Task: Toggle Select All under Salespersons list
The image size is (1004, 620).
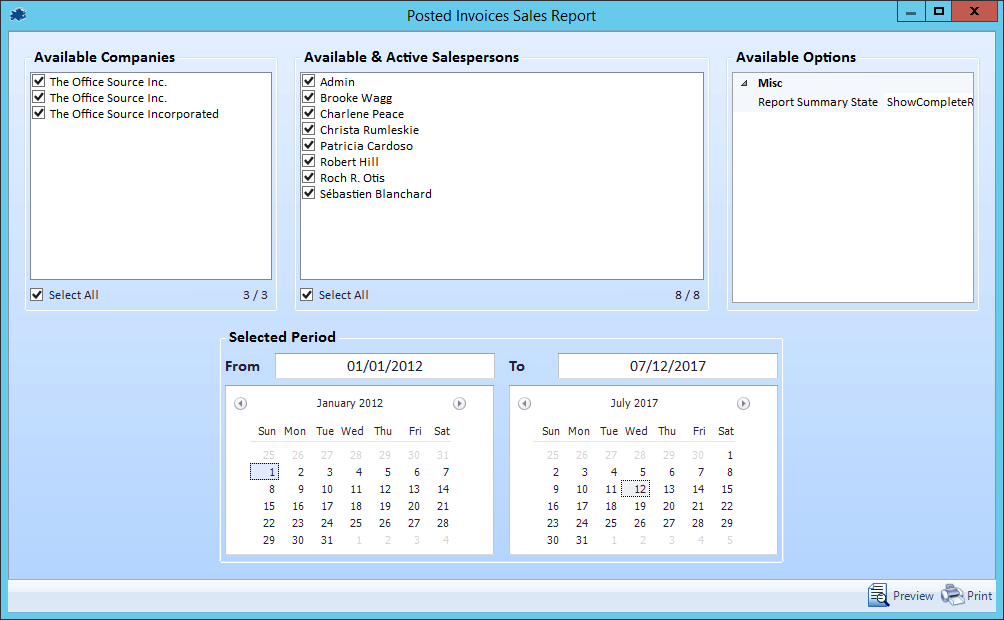Action: coord(308,295)
